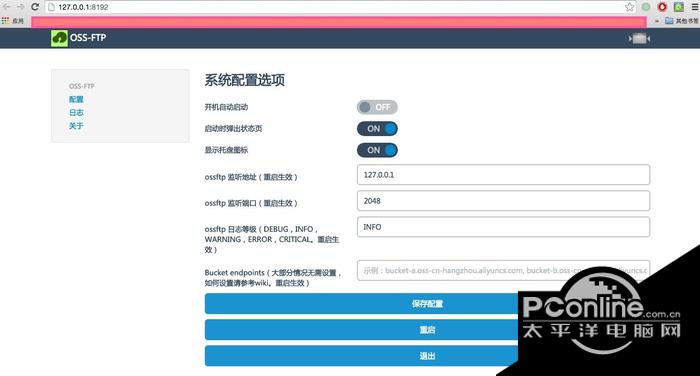This screenshot has width=700, height=376.
Task: Click the 重启 button
Action: click(x=427, y=330)
